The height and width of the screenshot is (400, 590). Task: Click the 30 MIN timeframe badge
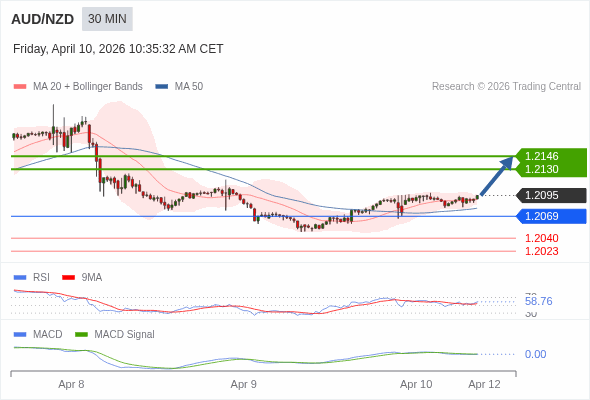click(107, 19)
